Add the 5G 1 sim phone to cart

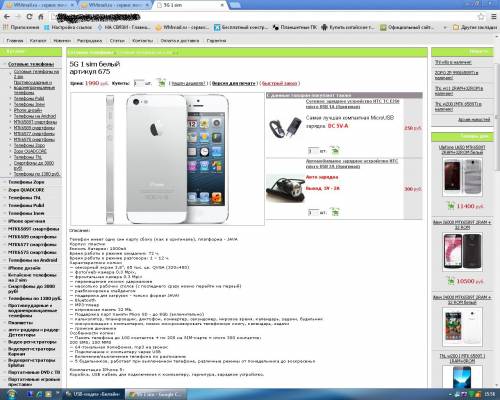(161, 83)
